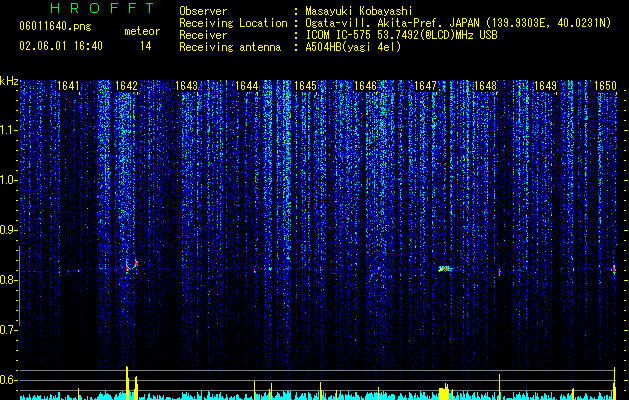Click the 1642 time marker

126,86
